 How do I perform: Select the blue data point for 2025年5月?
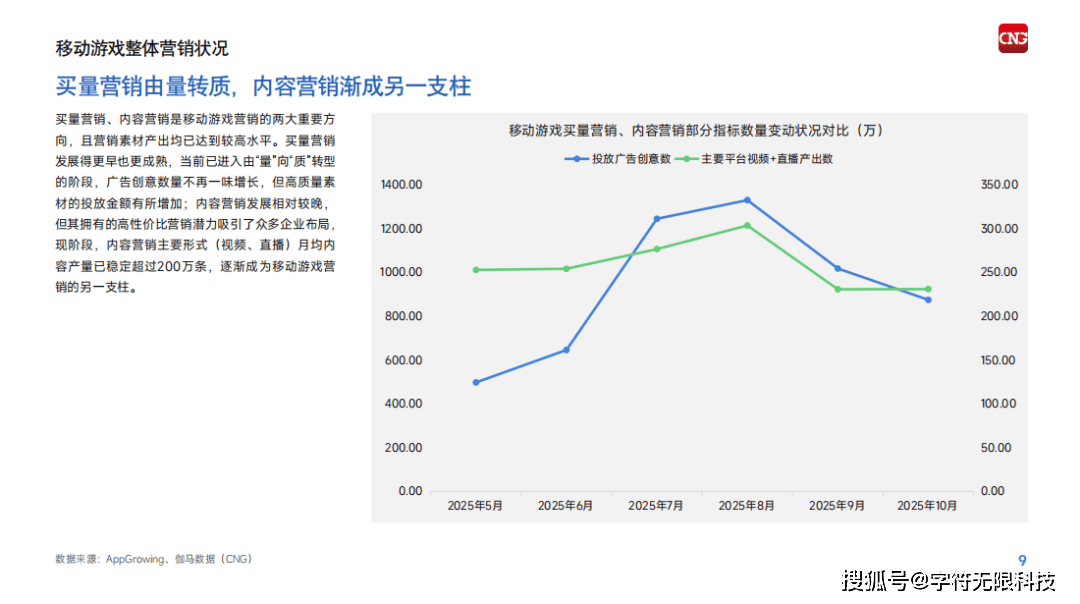pos(476,382)
